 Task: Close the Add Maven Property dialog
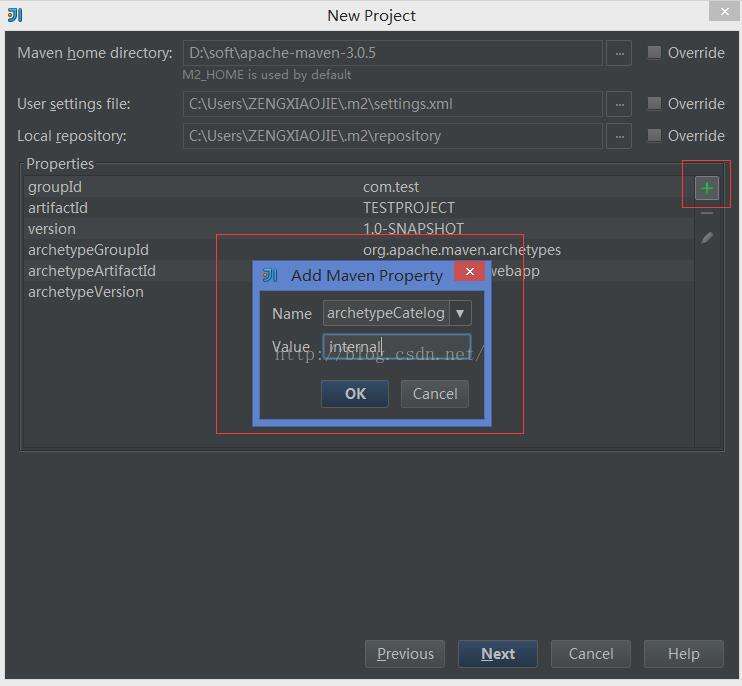point(469,273)
